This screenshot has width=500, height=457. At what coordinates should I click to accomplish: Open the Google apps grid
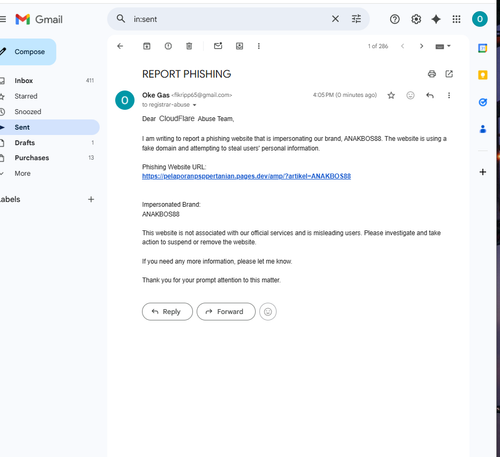(456, 19)
